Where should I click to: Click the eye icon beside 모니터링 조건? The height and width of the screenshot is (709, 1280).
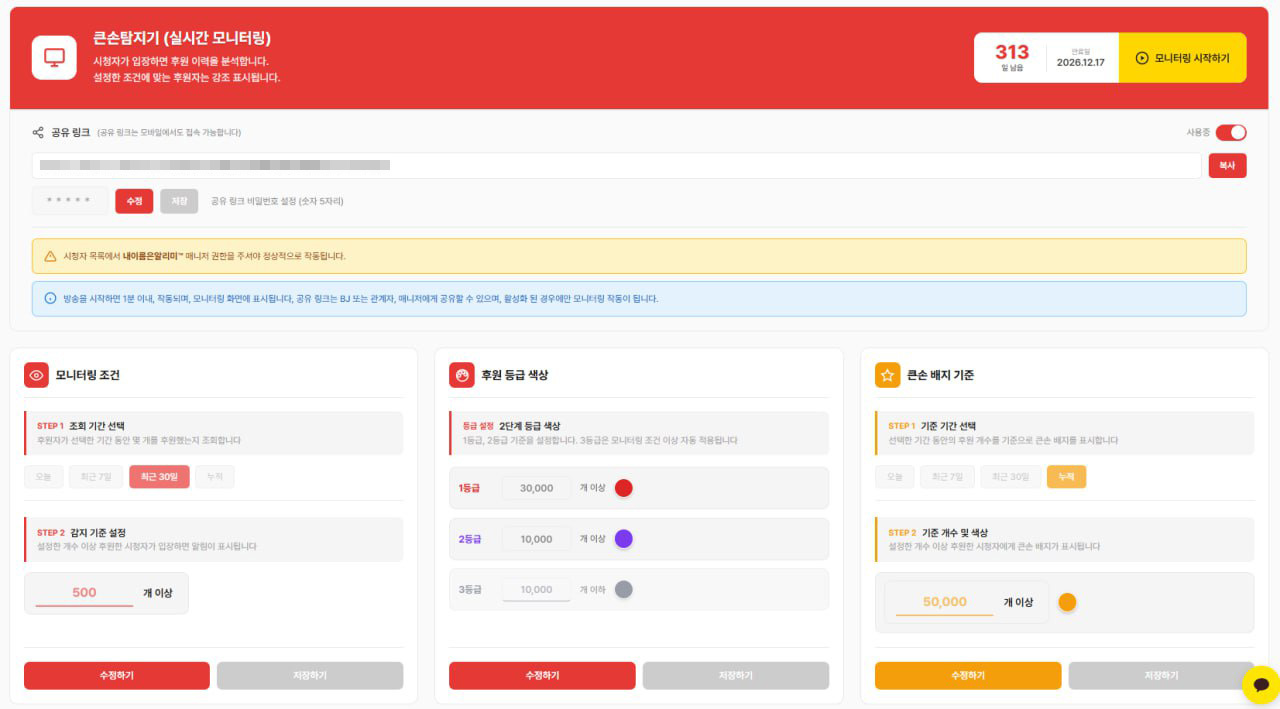(x=37, y=375)
